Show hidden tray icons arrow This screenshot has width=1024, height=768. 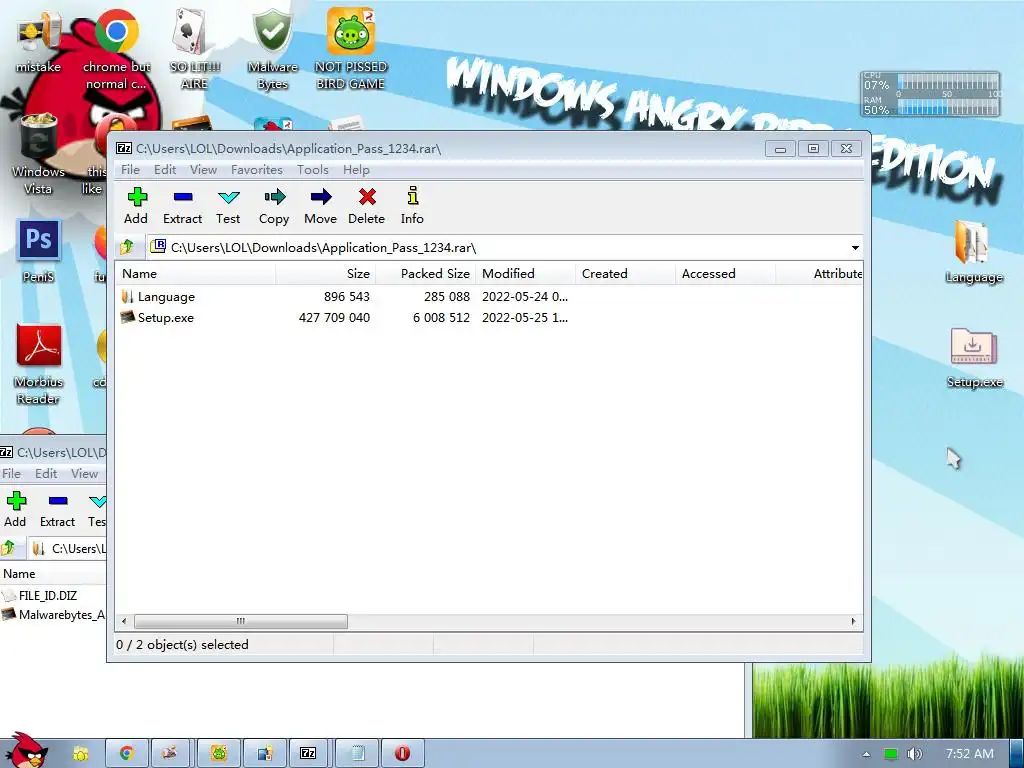866,754
